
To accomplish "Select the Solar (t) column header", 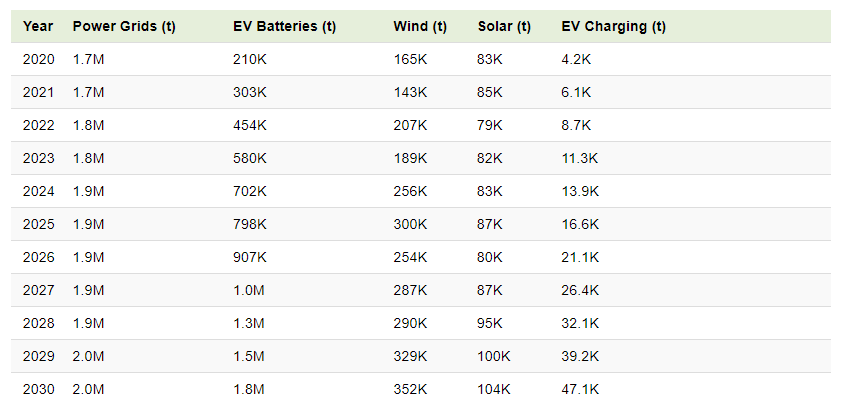I will click(x=504, y=27).
